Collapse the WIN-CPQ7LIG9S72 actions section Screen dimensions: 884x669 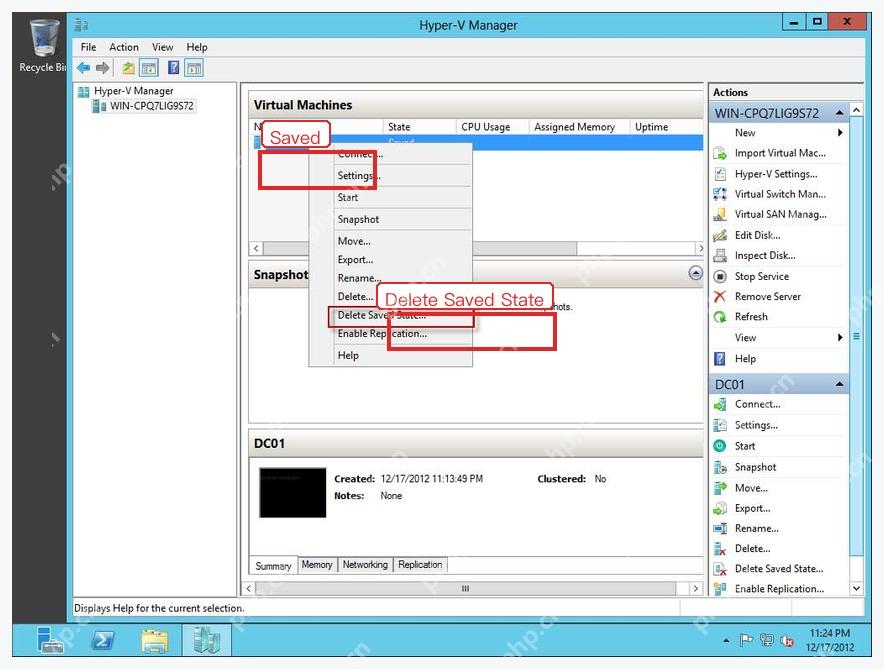pos(839,113)
